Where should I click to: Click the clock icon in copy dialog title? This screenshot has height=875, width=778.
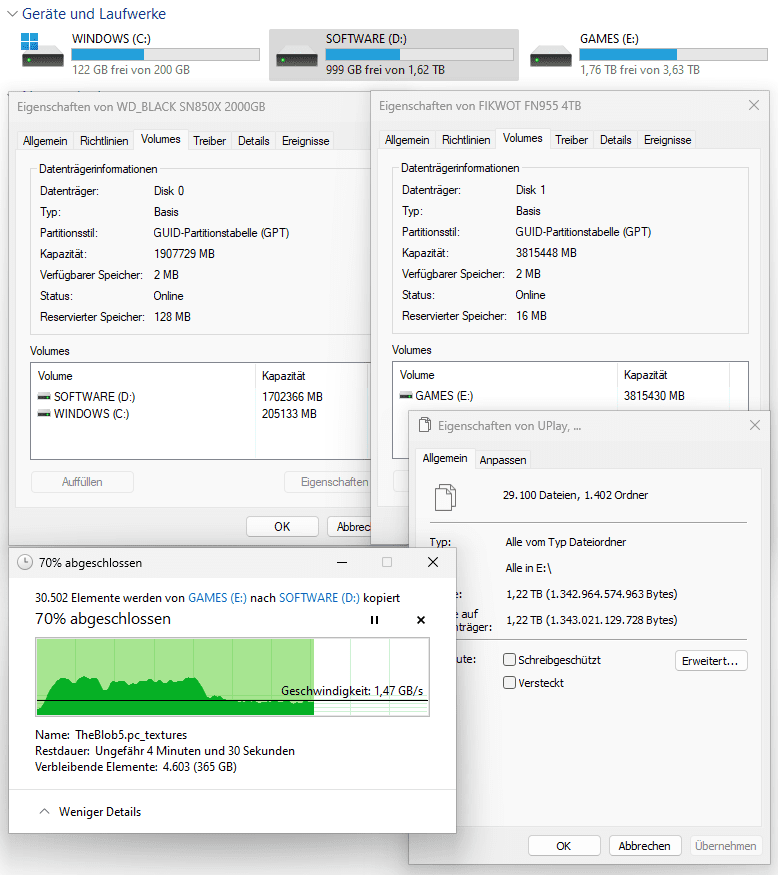(x=25, y=562)
